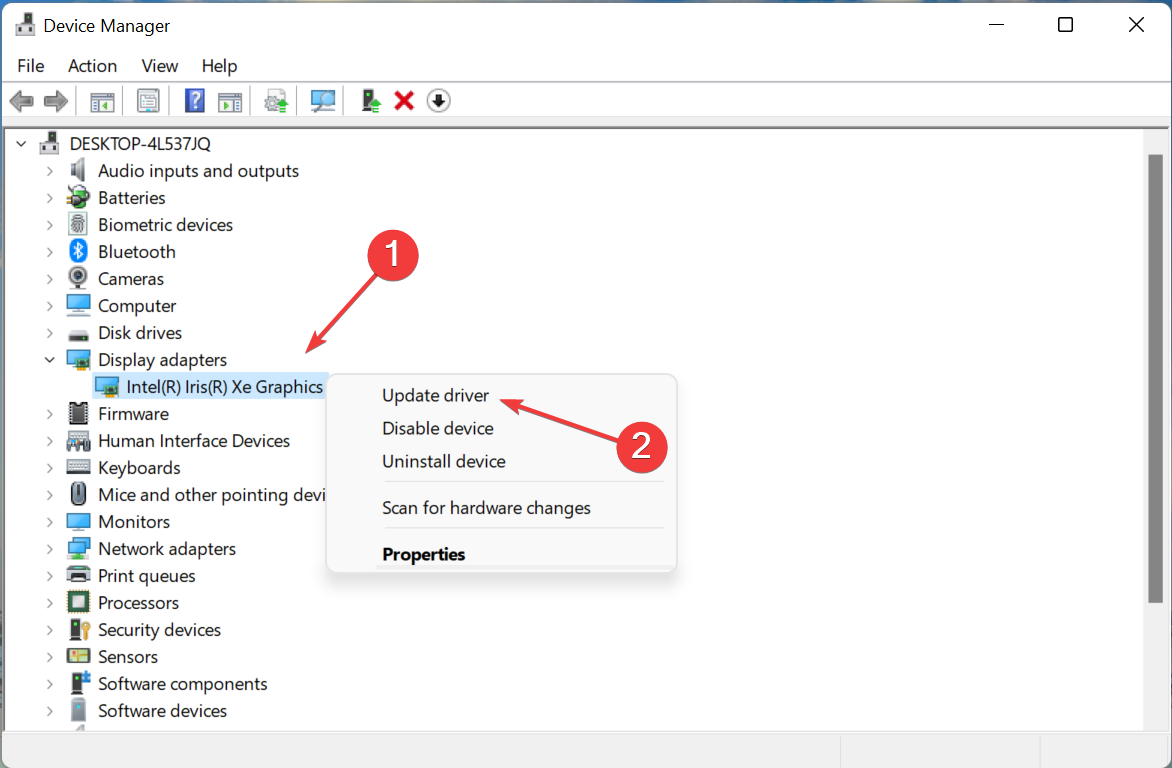The height and width of the screenshot is (768, 1172).
Task: Click the Bluetooth category icon
Action: [78, 252]
